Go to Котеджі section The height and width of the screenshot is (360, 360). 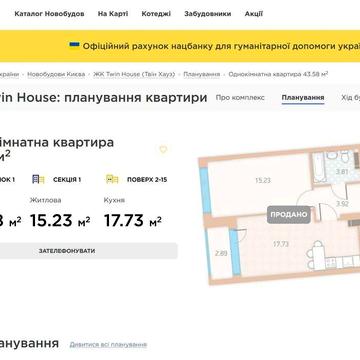pos(156,14)
